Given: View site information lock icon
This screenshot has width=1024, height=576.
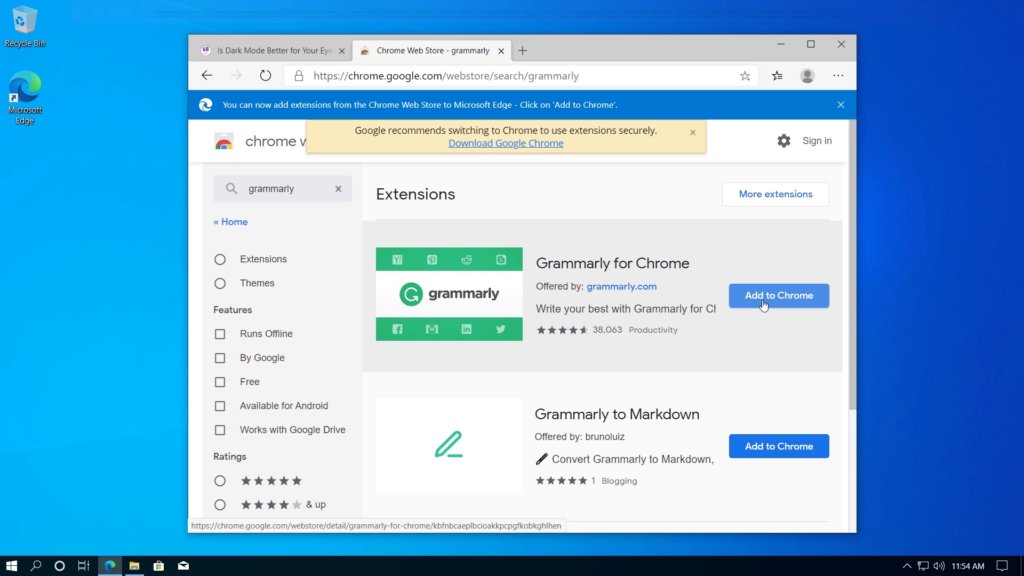Looking at the screenshot, I should click(299, 76).
